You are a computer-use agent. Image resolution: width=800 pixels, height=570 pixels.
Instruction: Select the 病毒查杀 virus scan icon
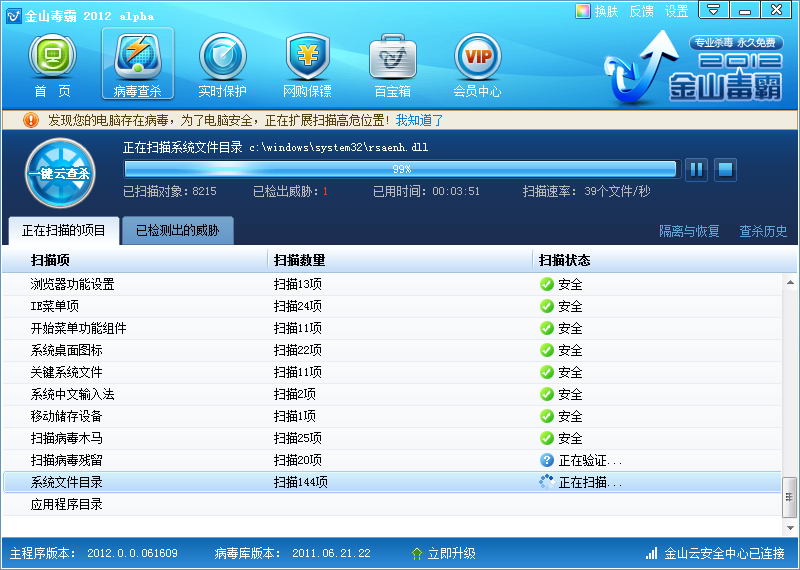tap(138, 63)
